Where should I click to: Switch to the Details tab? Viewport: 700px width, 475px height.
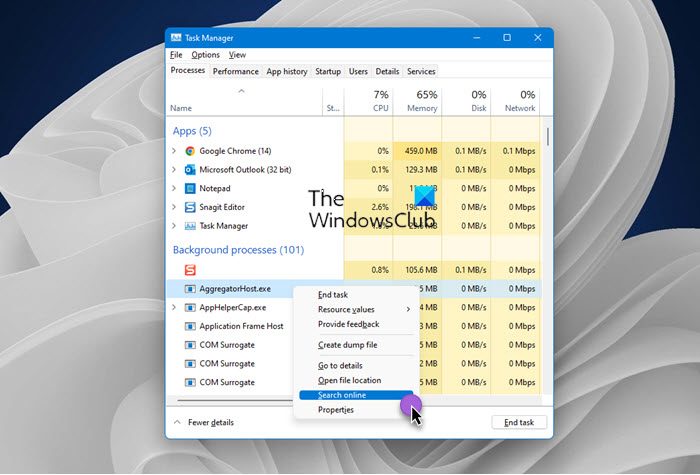387,71
